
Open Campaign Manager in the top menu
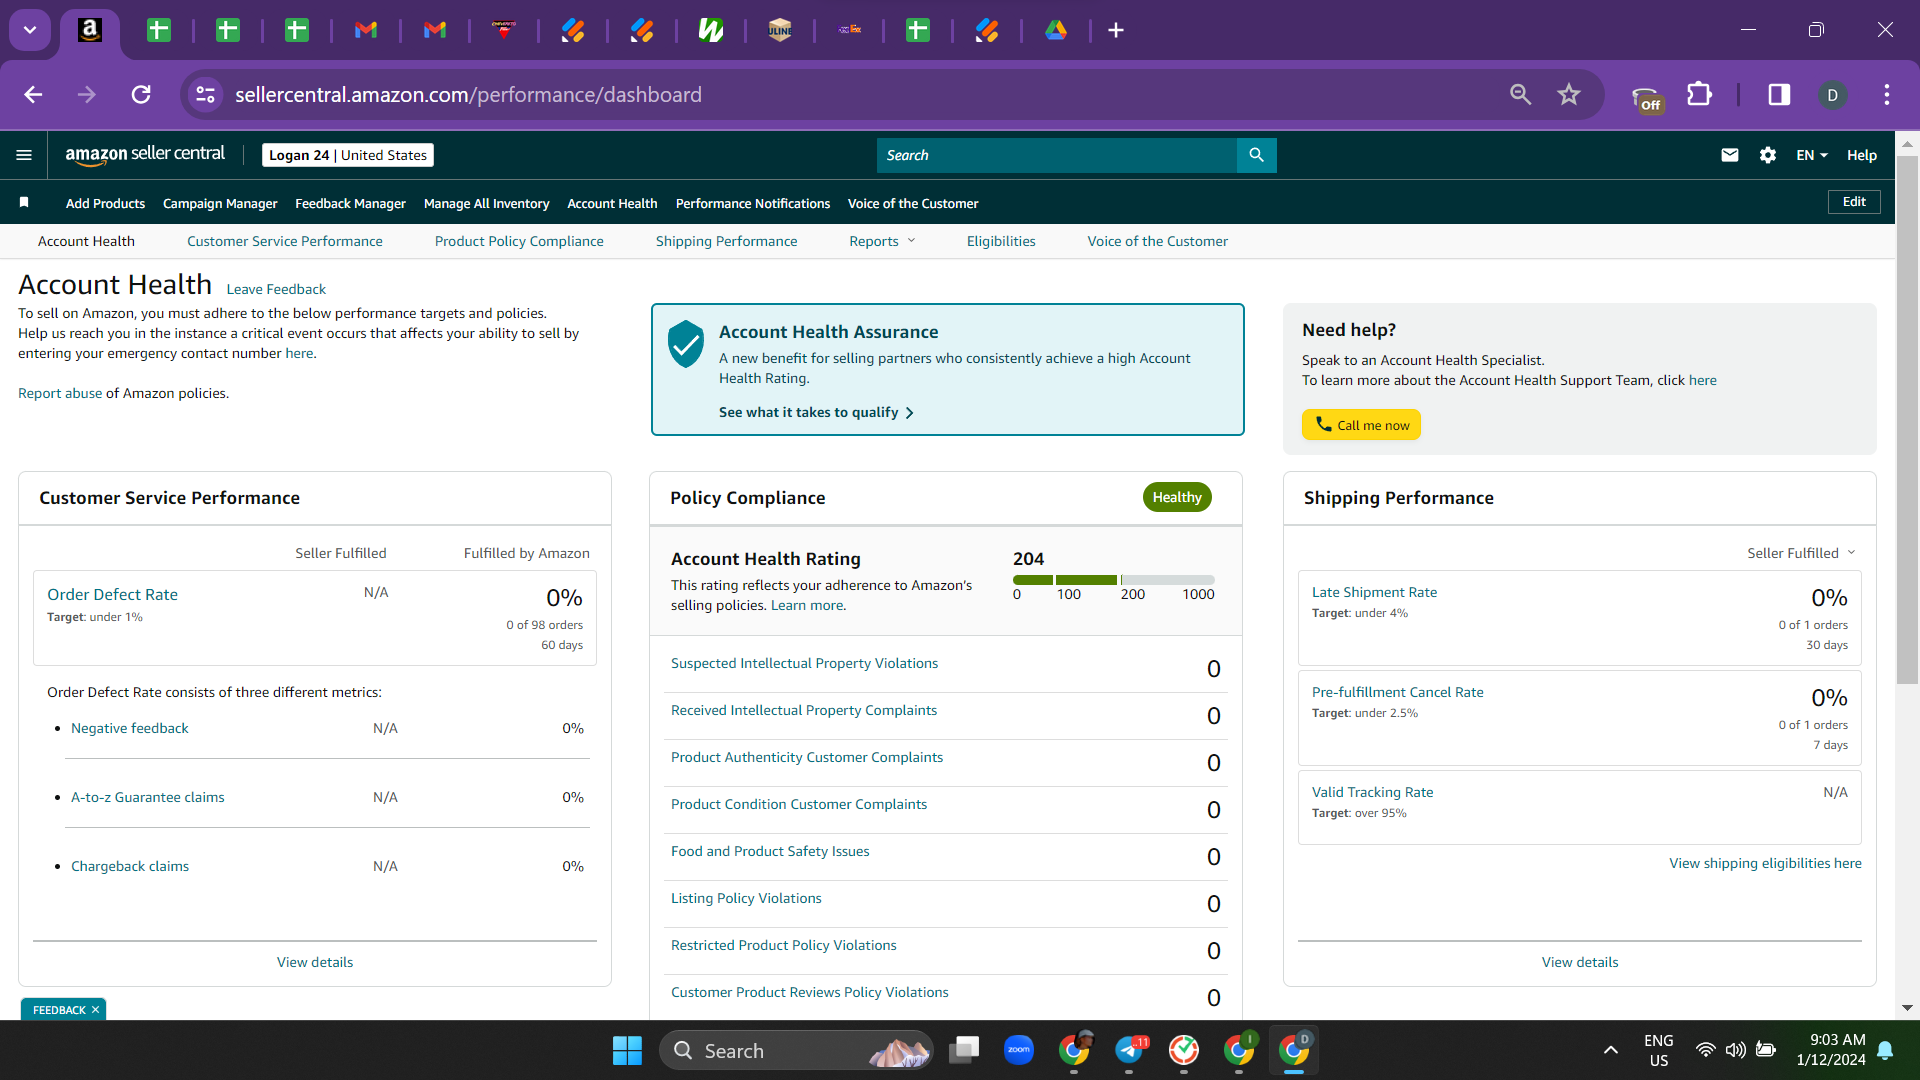[220, 203]
